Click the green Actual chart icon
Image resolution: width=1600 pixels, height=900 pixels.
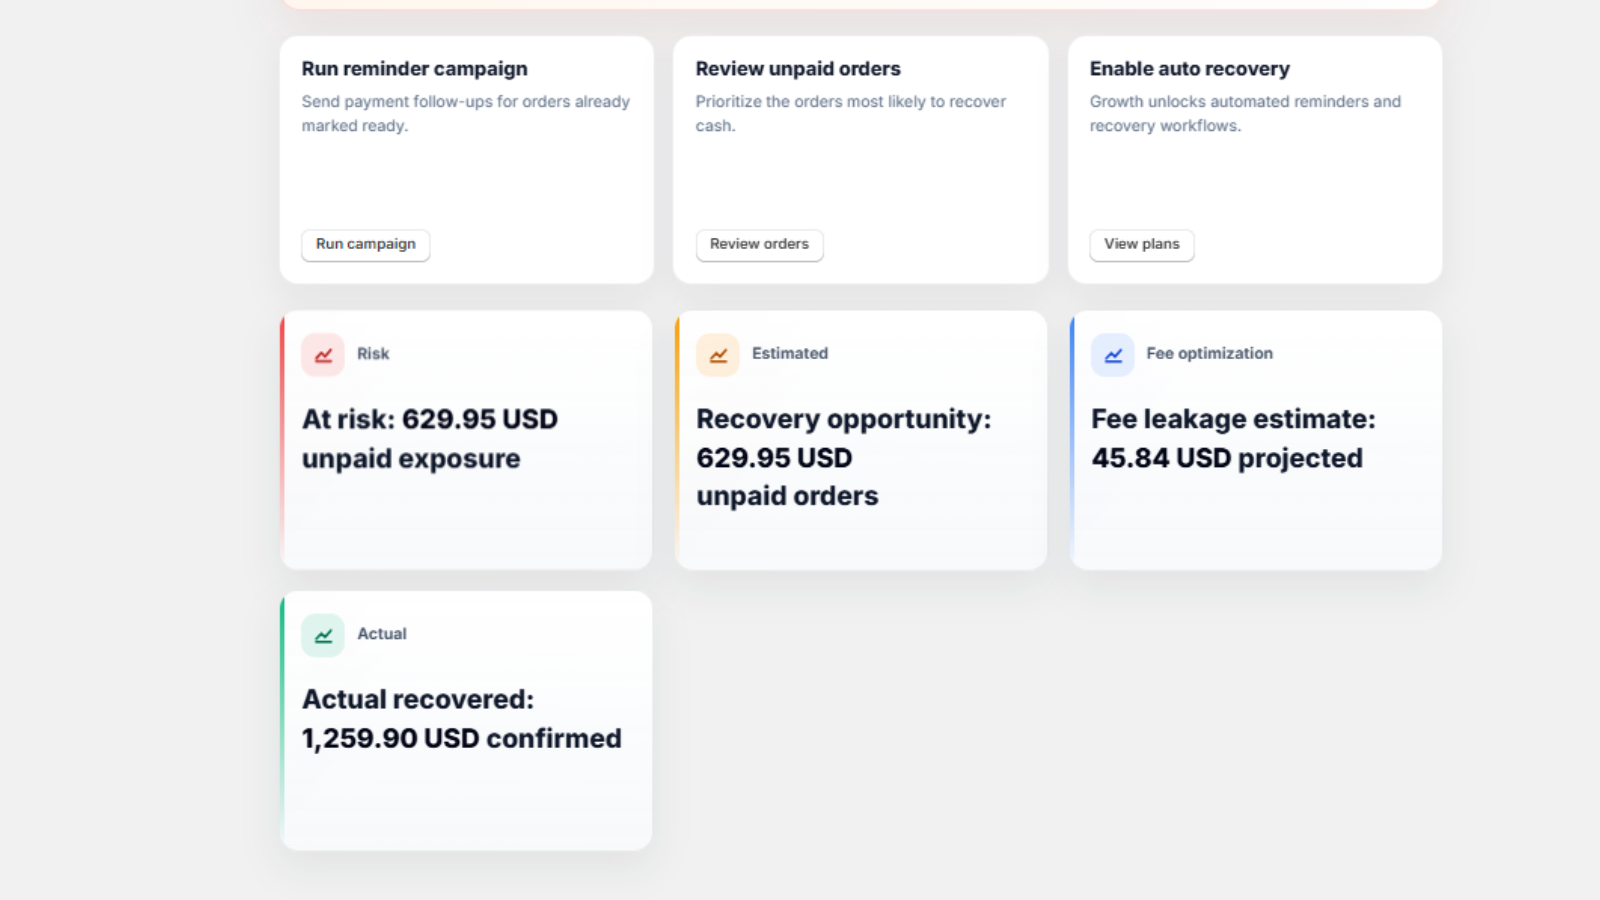[x=323, y=635]
